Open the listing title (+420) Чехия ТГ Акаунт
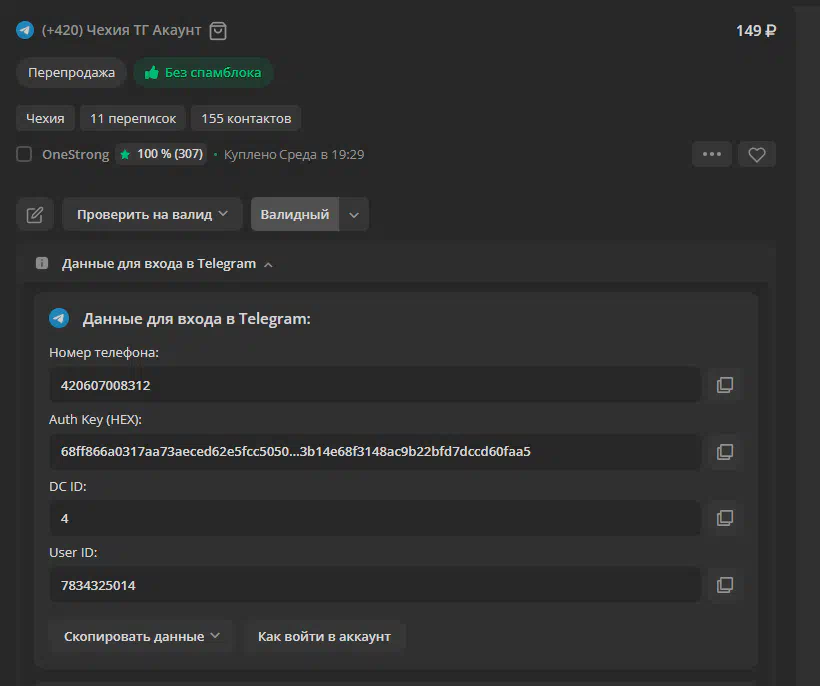The image size is (820, 686). tap(121, 30)
